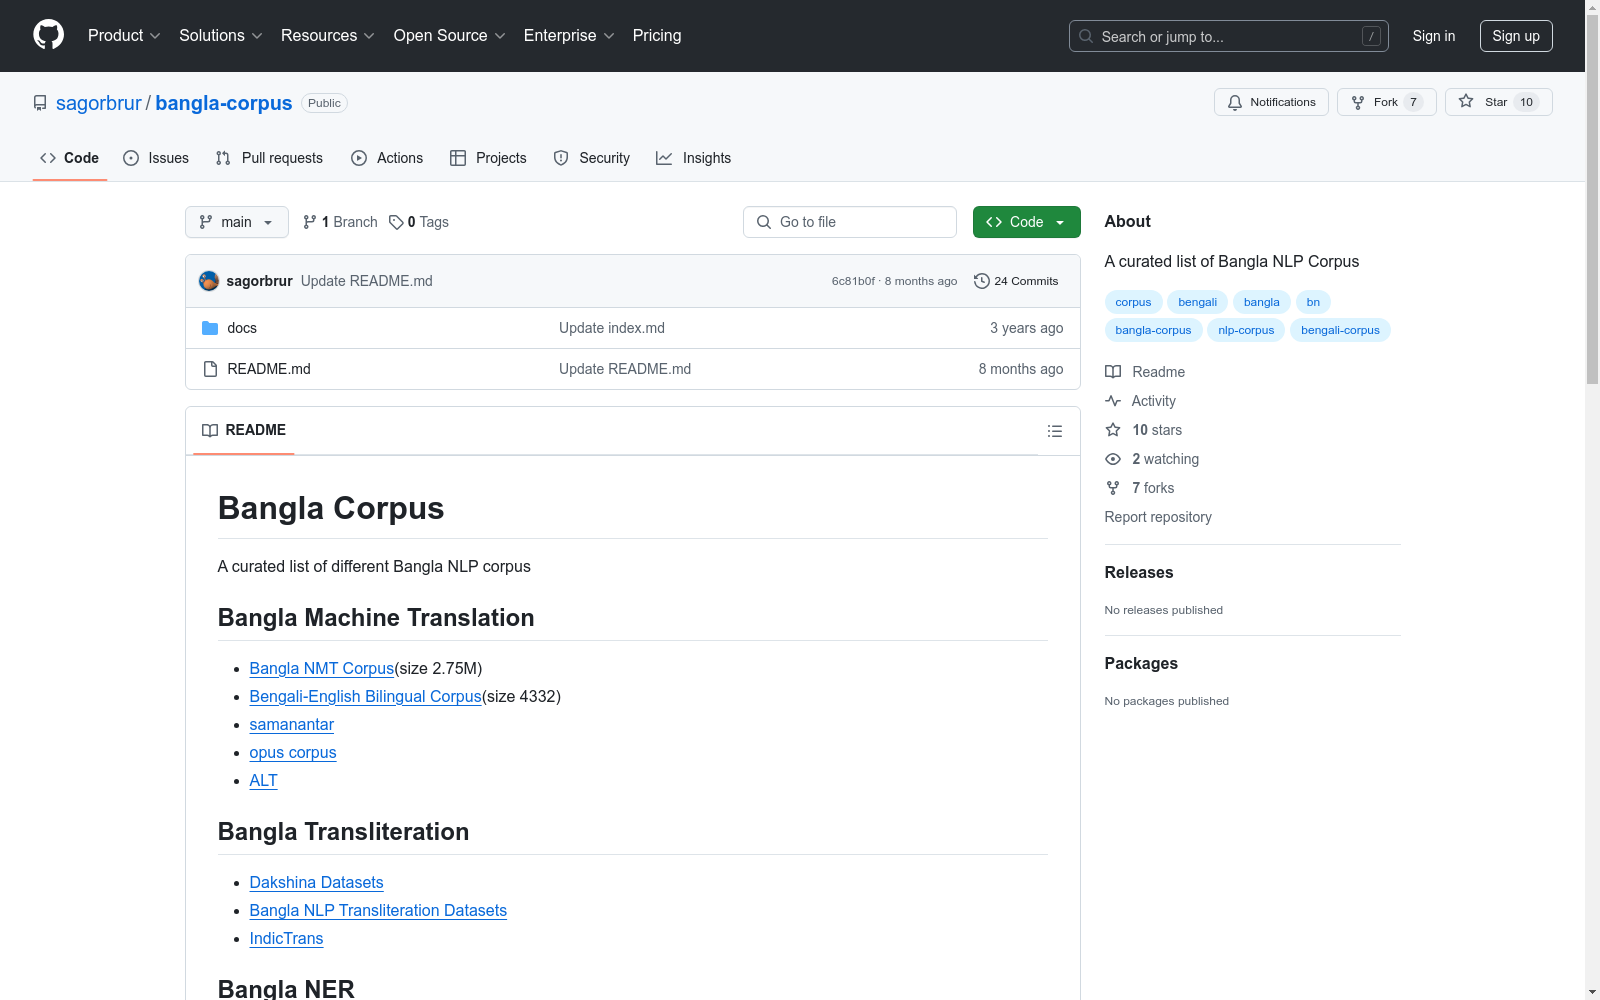Click the stars icon in About sidebar
The height and width of the screenshot is (1000, 1600).
[x=1113, y=430]
